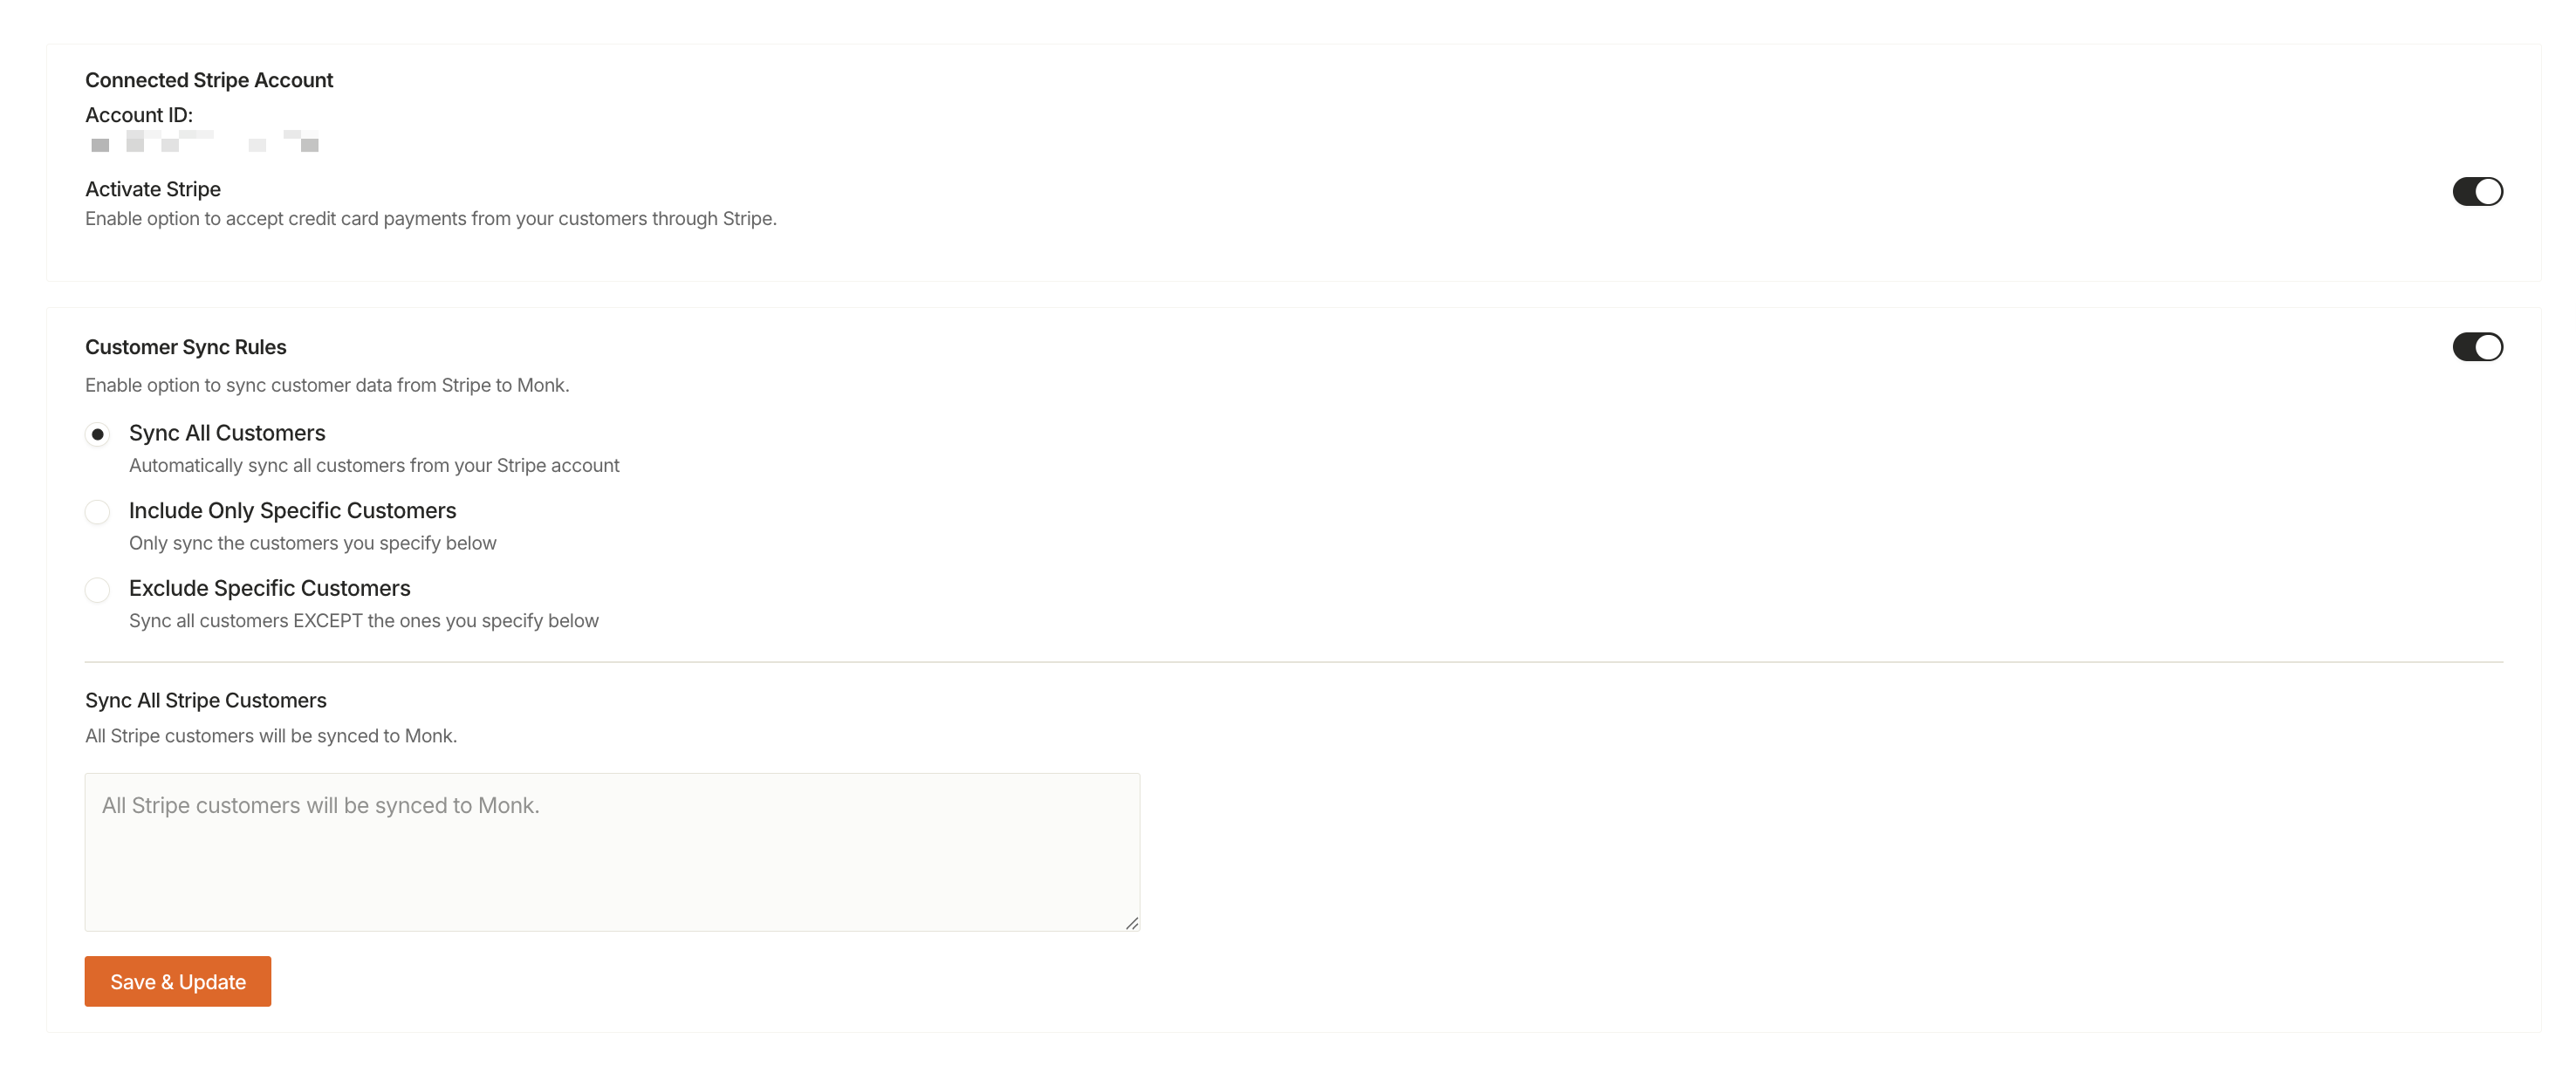
Task: Click the credit card payments description text
Action: click(430, 219)
